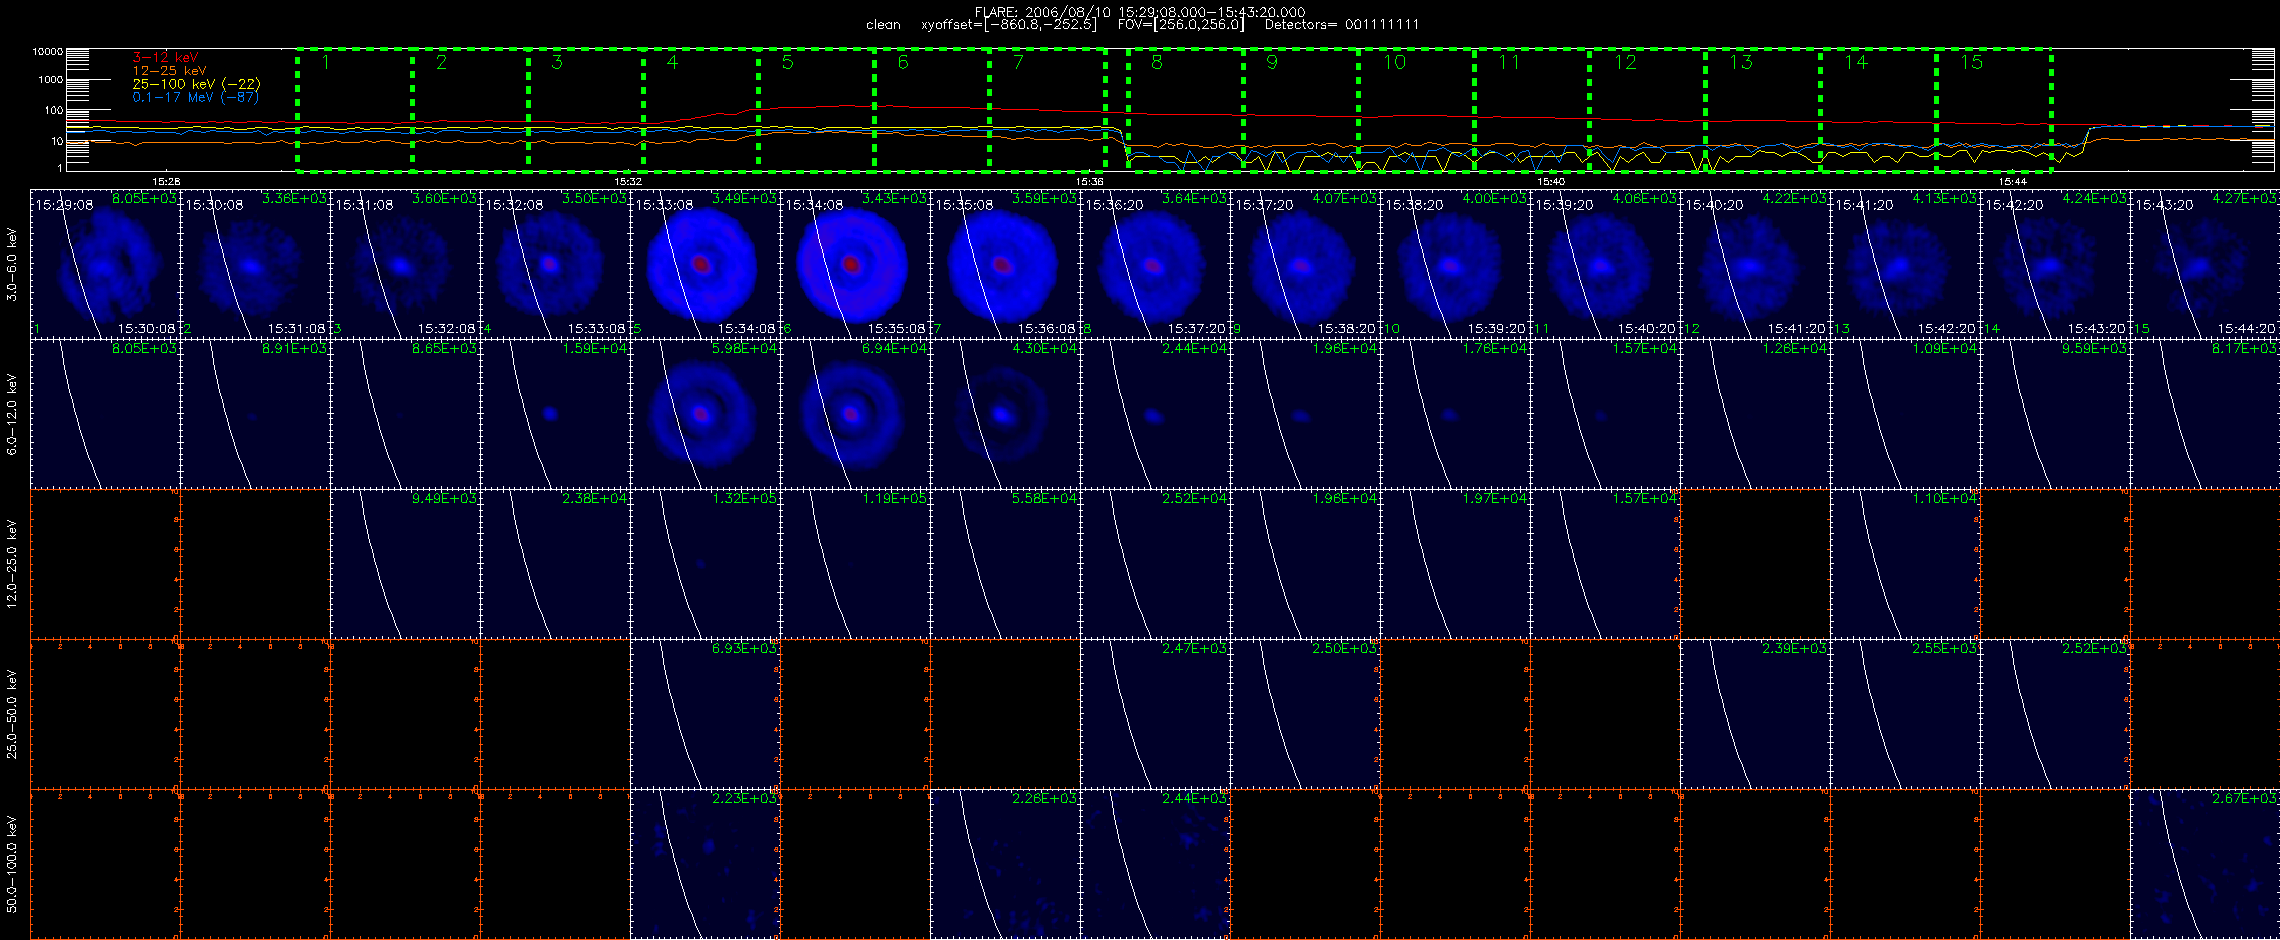Viewport: 2280px width, 940px height.
Task: Open the 6-12 keV image labeled 6.94E+04
Action: tap(856, 414)
